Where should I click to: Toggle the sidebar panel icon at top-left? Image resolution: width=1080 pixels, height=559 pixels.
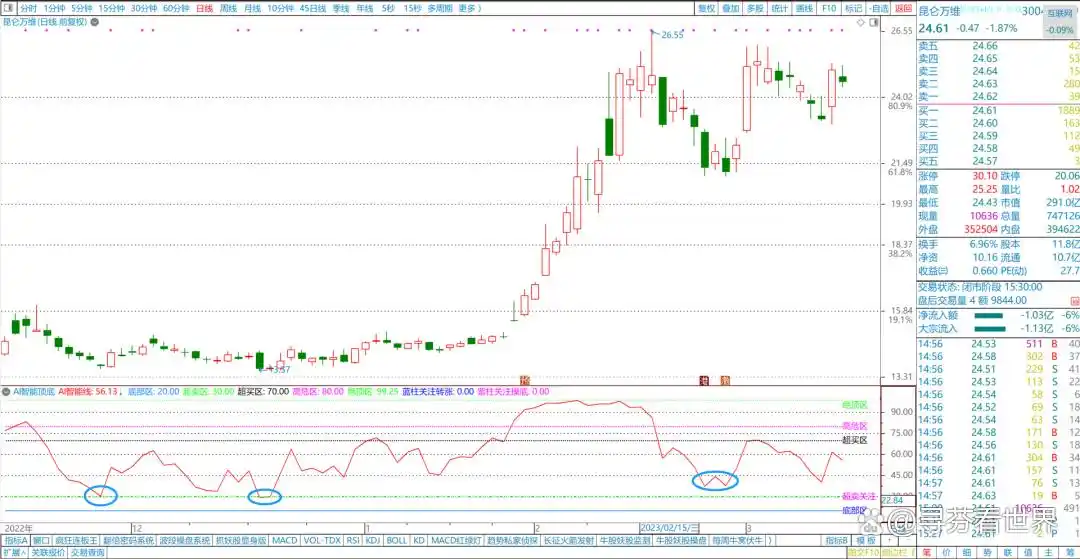coord(7,8)
